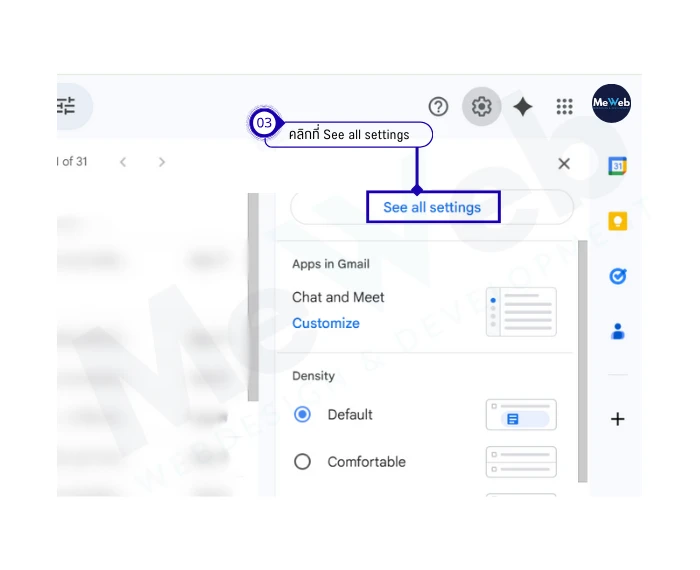Select Comfortable density radio button
700x570 pixels.
click(303, 461)
